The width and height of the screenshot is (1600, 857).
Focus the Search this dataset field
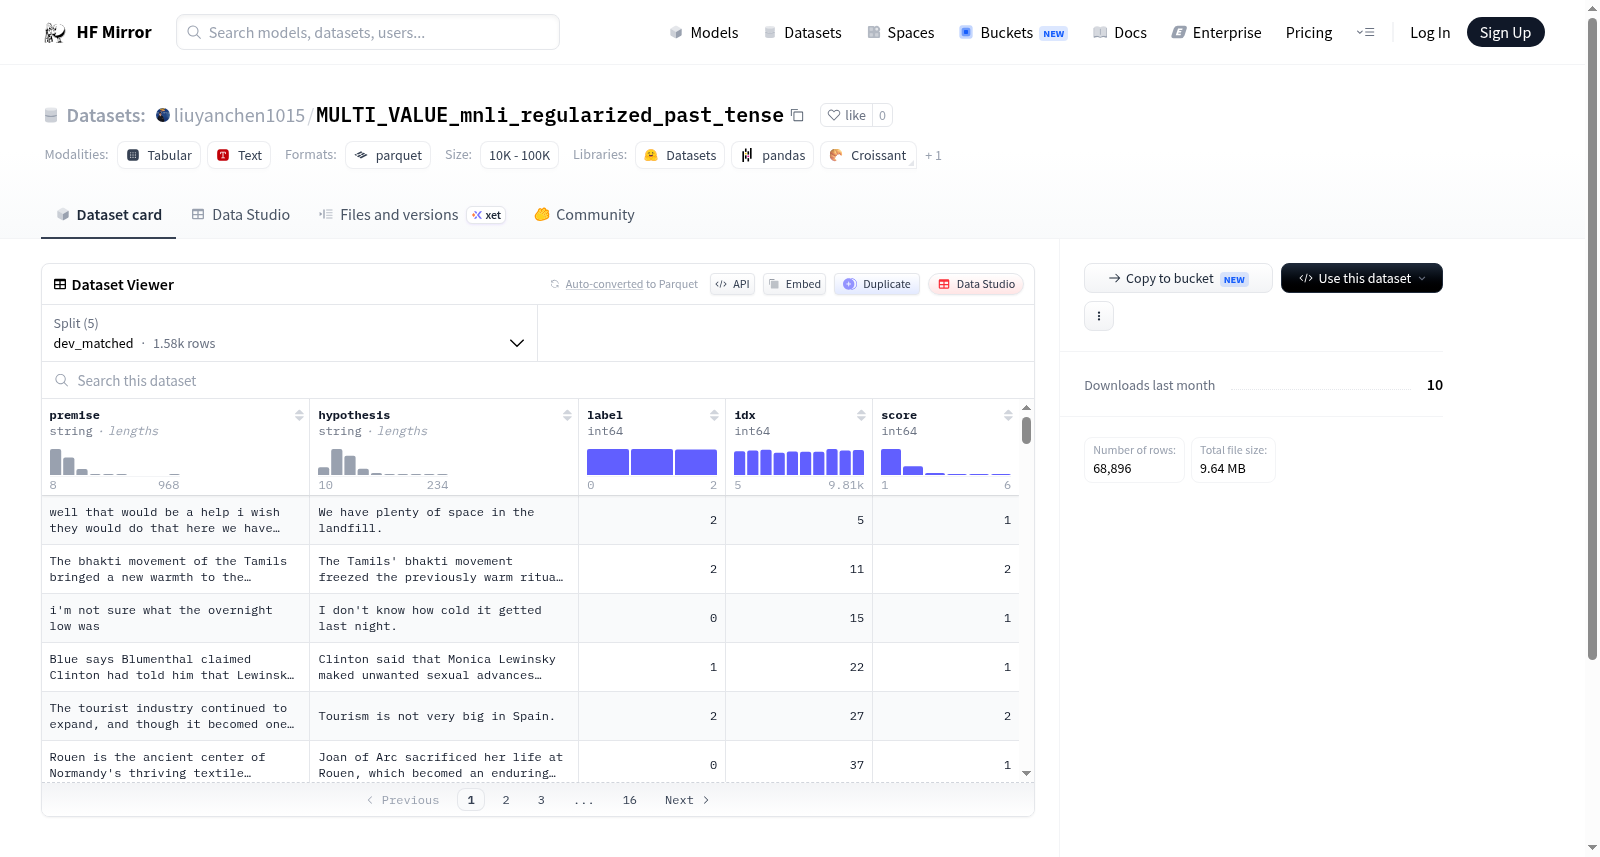[x=538, y=380]
